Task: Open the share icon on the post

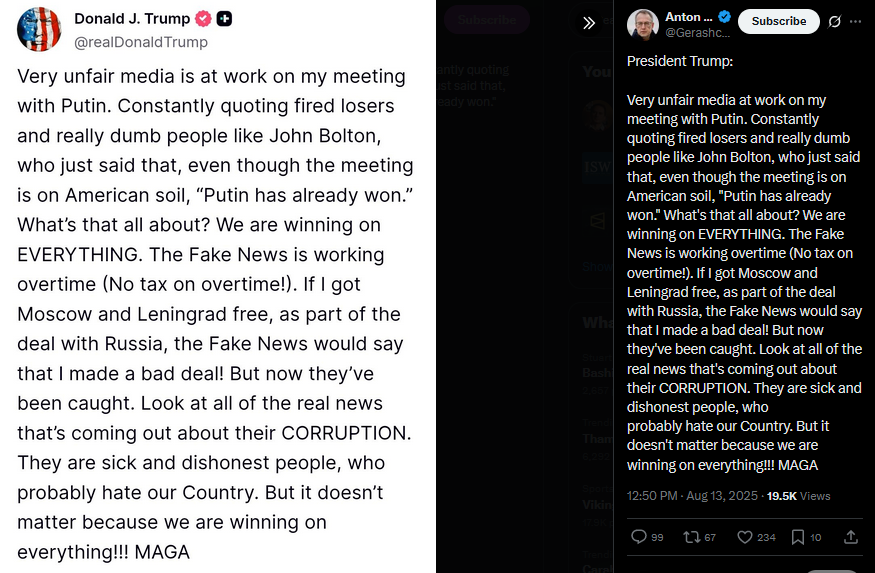Action: (x=851, y=537)
